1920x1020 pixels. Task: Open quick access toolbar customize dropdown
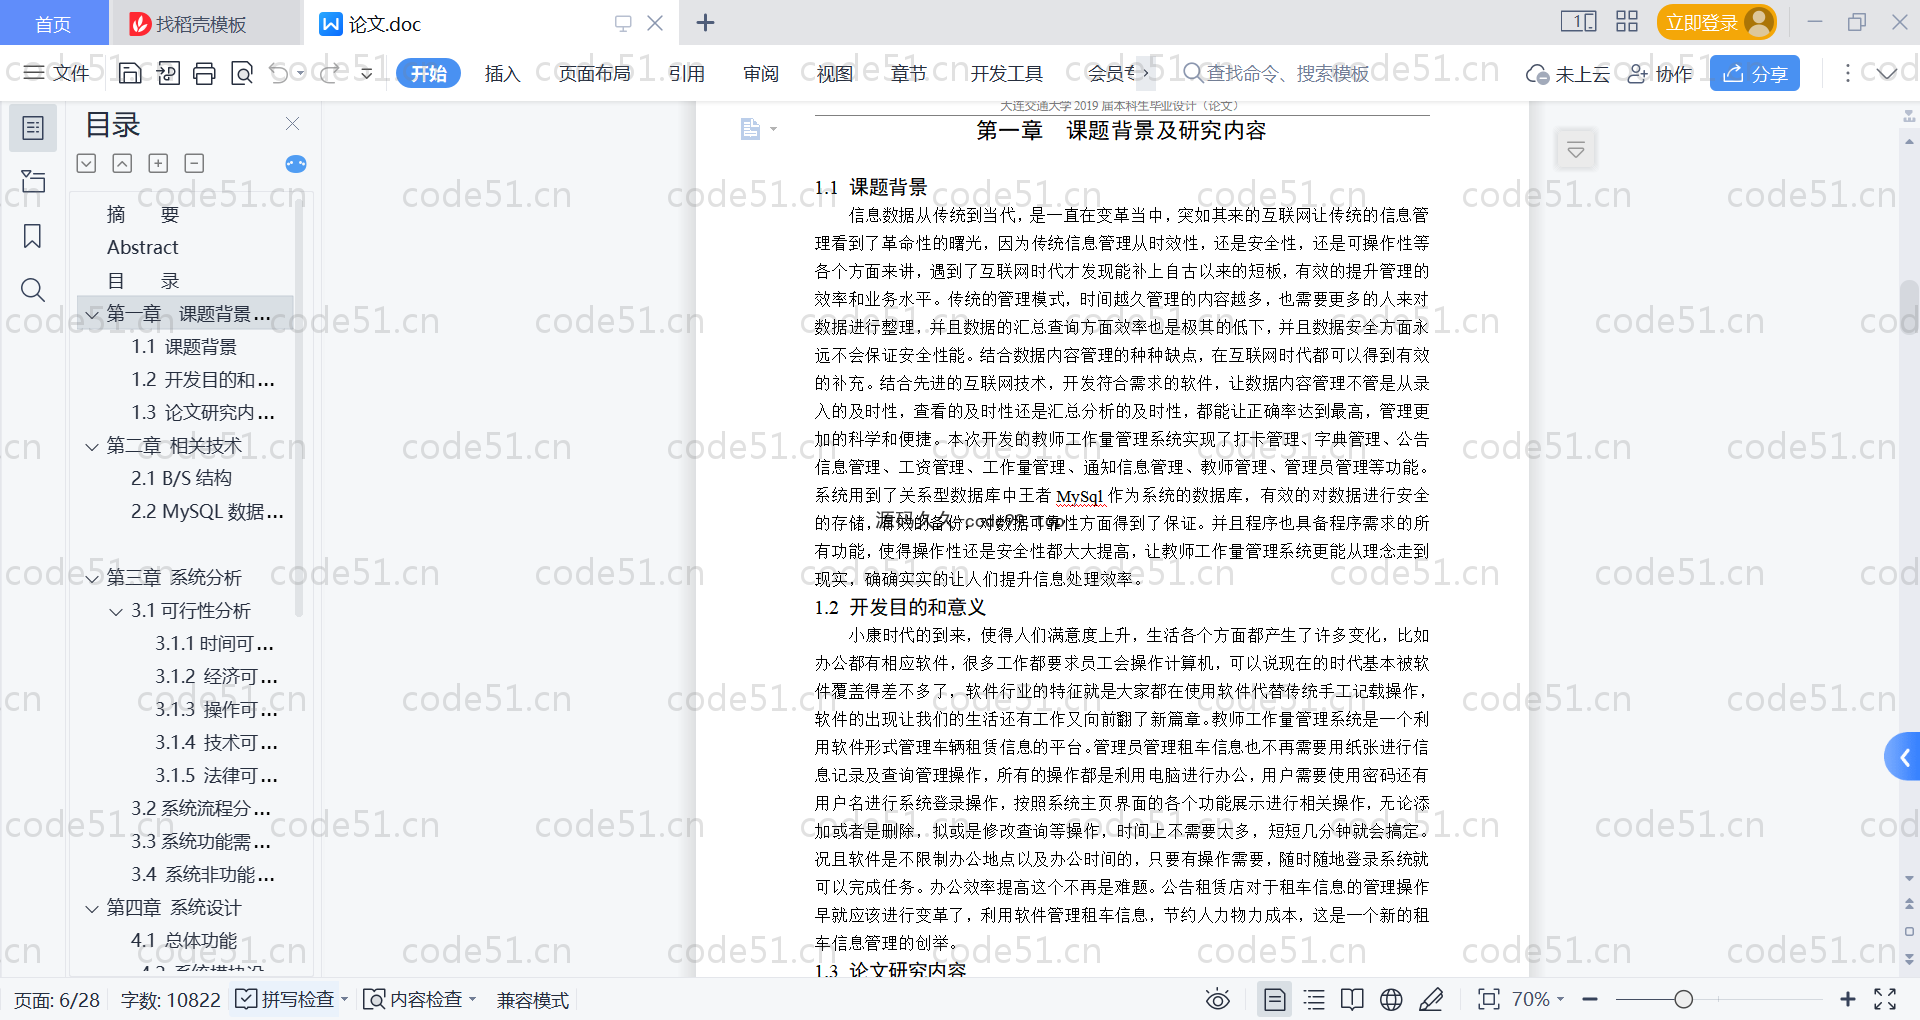[x=367, y=73]
